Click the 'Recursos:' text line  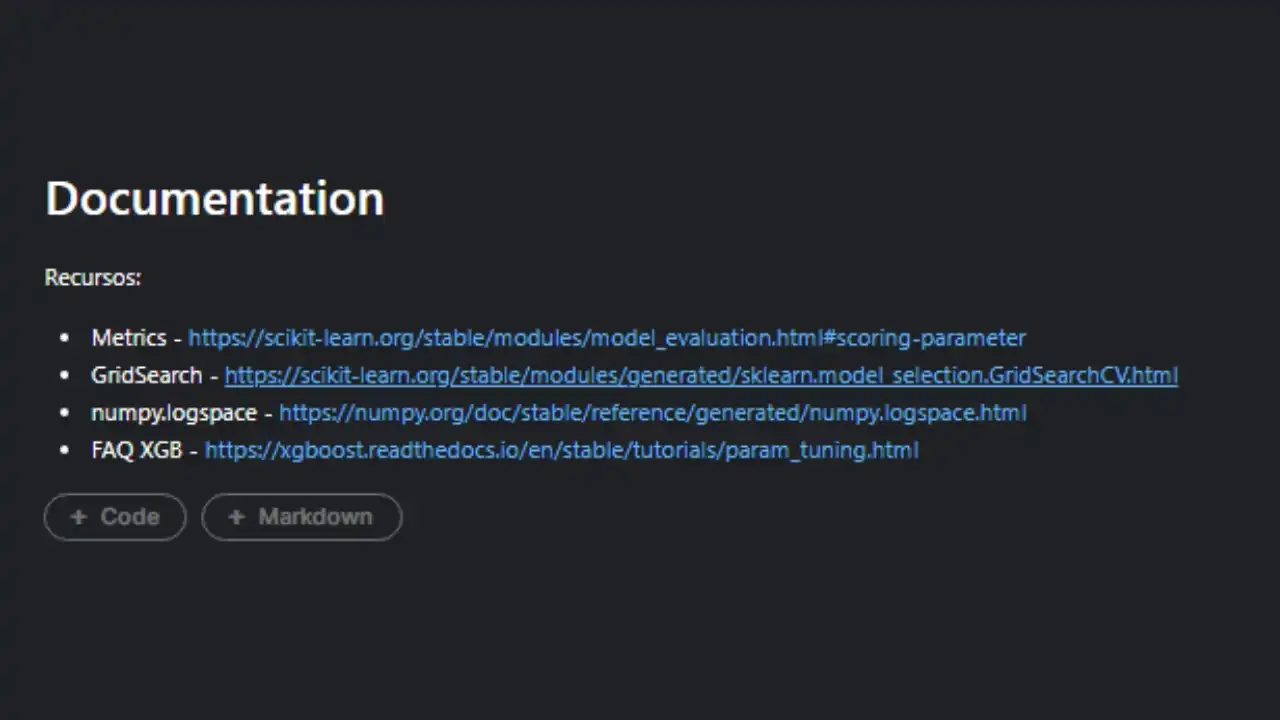pyautogui.click(x=93, y=278)
